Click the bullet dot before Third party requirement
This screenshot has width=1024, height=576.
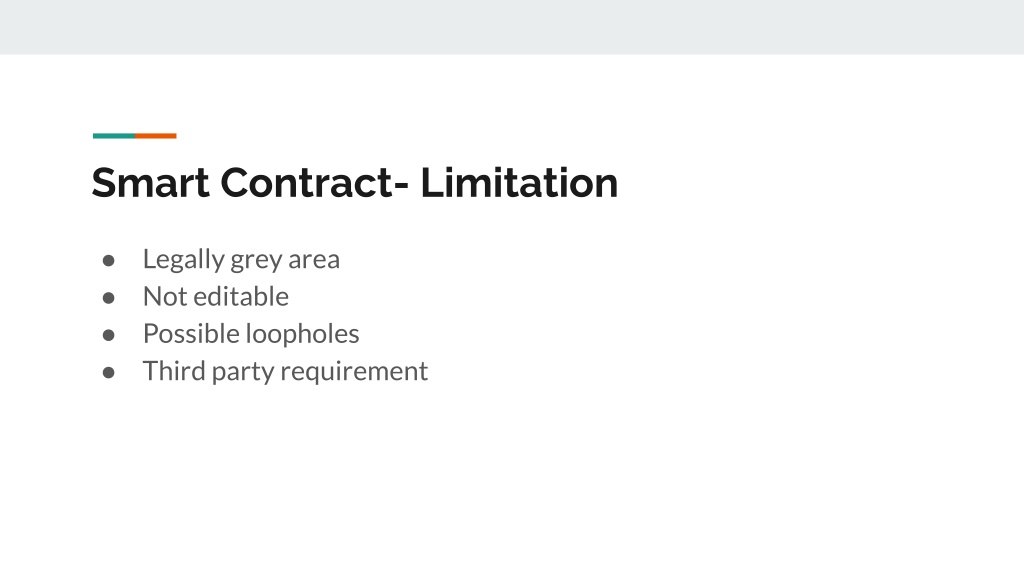click(109, 373)
